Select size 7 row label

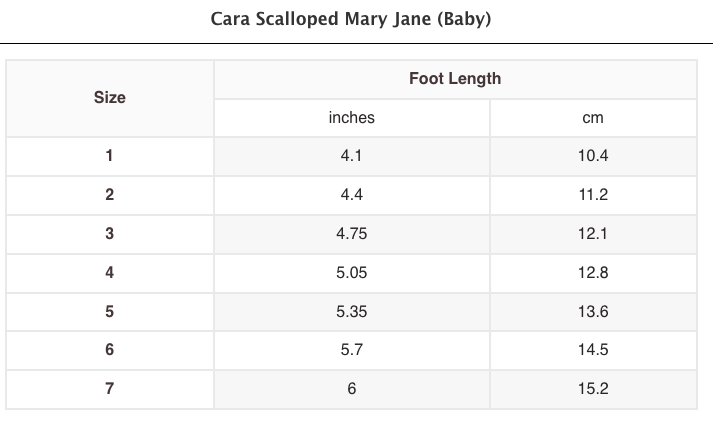click(x=110, y=389)
